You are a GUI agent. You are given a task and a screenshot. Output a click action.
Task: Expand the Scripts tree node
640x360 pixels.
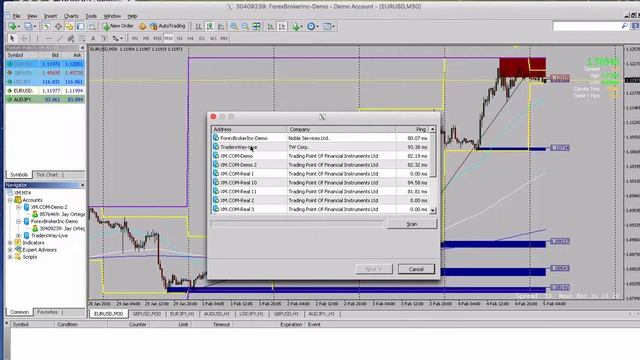pos(10,257)
